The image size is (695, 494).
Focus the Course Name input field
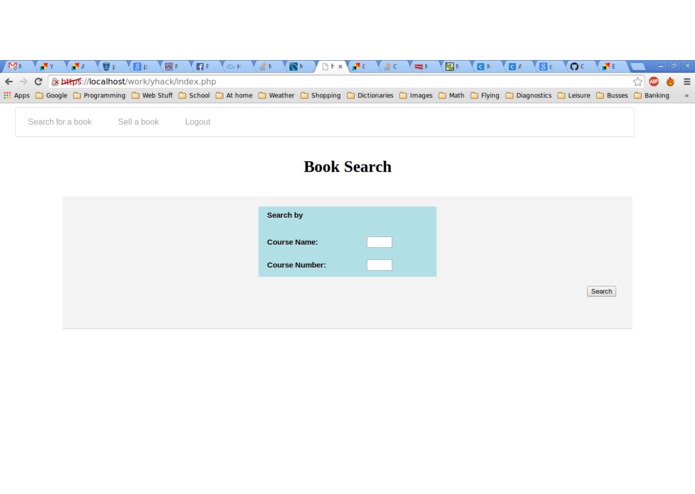click(x=379, y=242)
